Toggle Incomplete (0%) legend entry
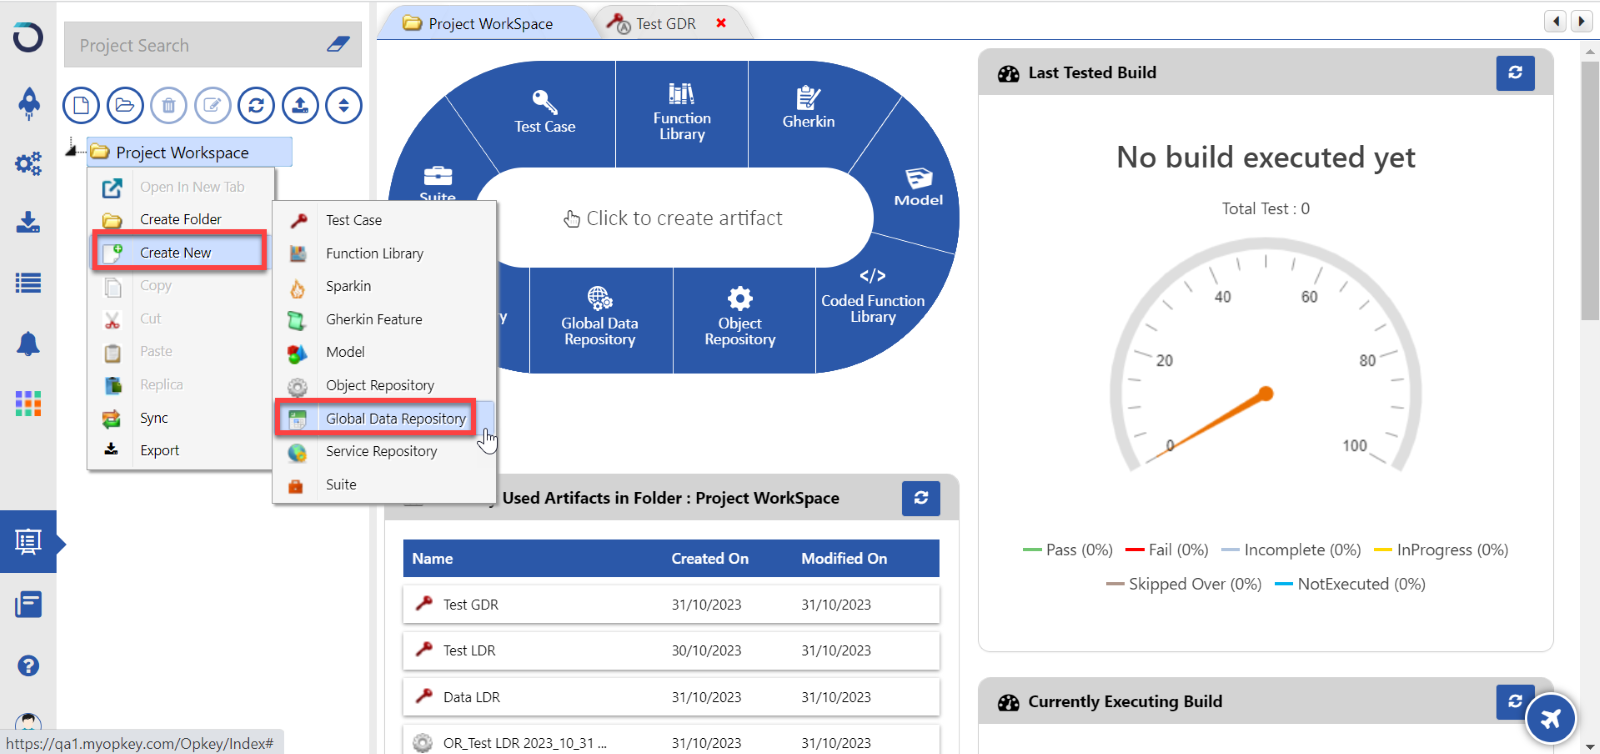Screen dimensions: 1600x754 click(x=1291, y=550)
